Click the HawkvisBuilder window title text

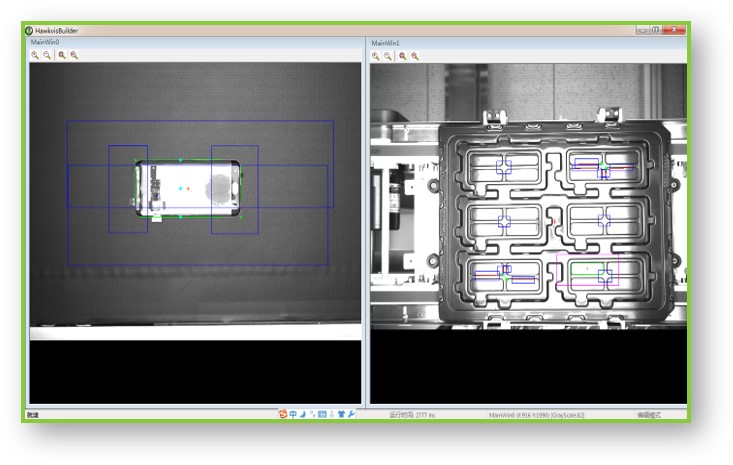point(57,31)
